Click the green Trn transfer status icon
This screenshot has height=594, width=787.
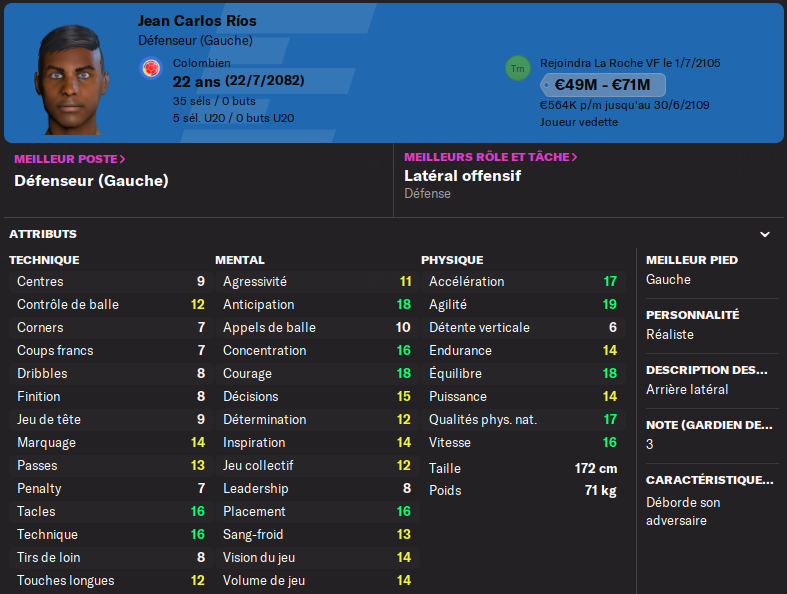pos(517,68)
